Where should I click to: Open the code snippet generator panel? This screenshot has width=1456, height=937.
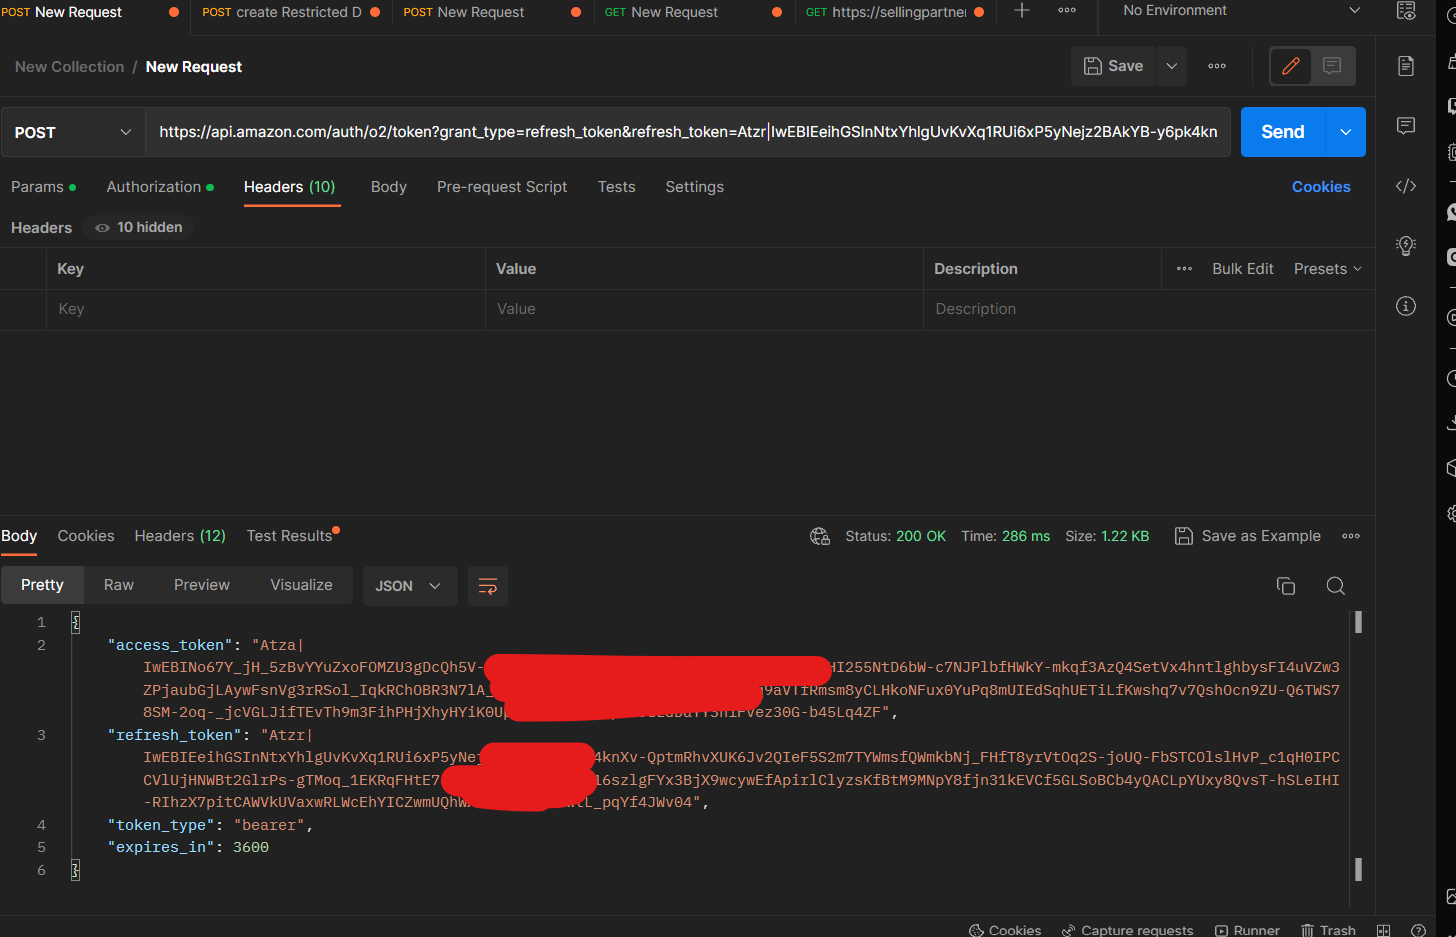click(1406, 186)
